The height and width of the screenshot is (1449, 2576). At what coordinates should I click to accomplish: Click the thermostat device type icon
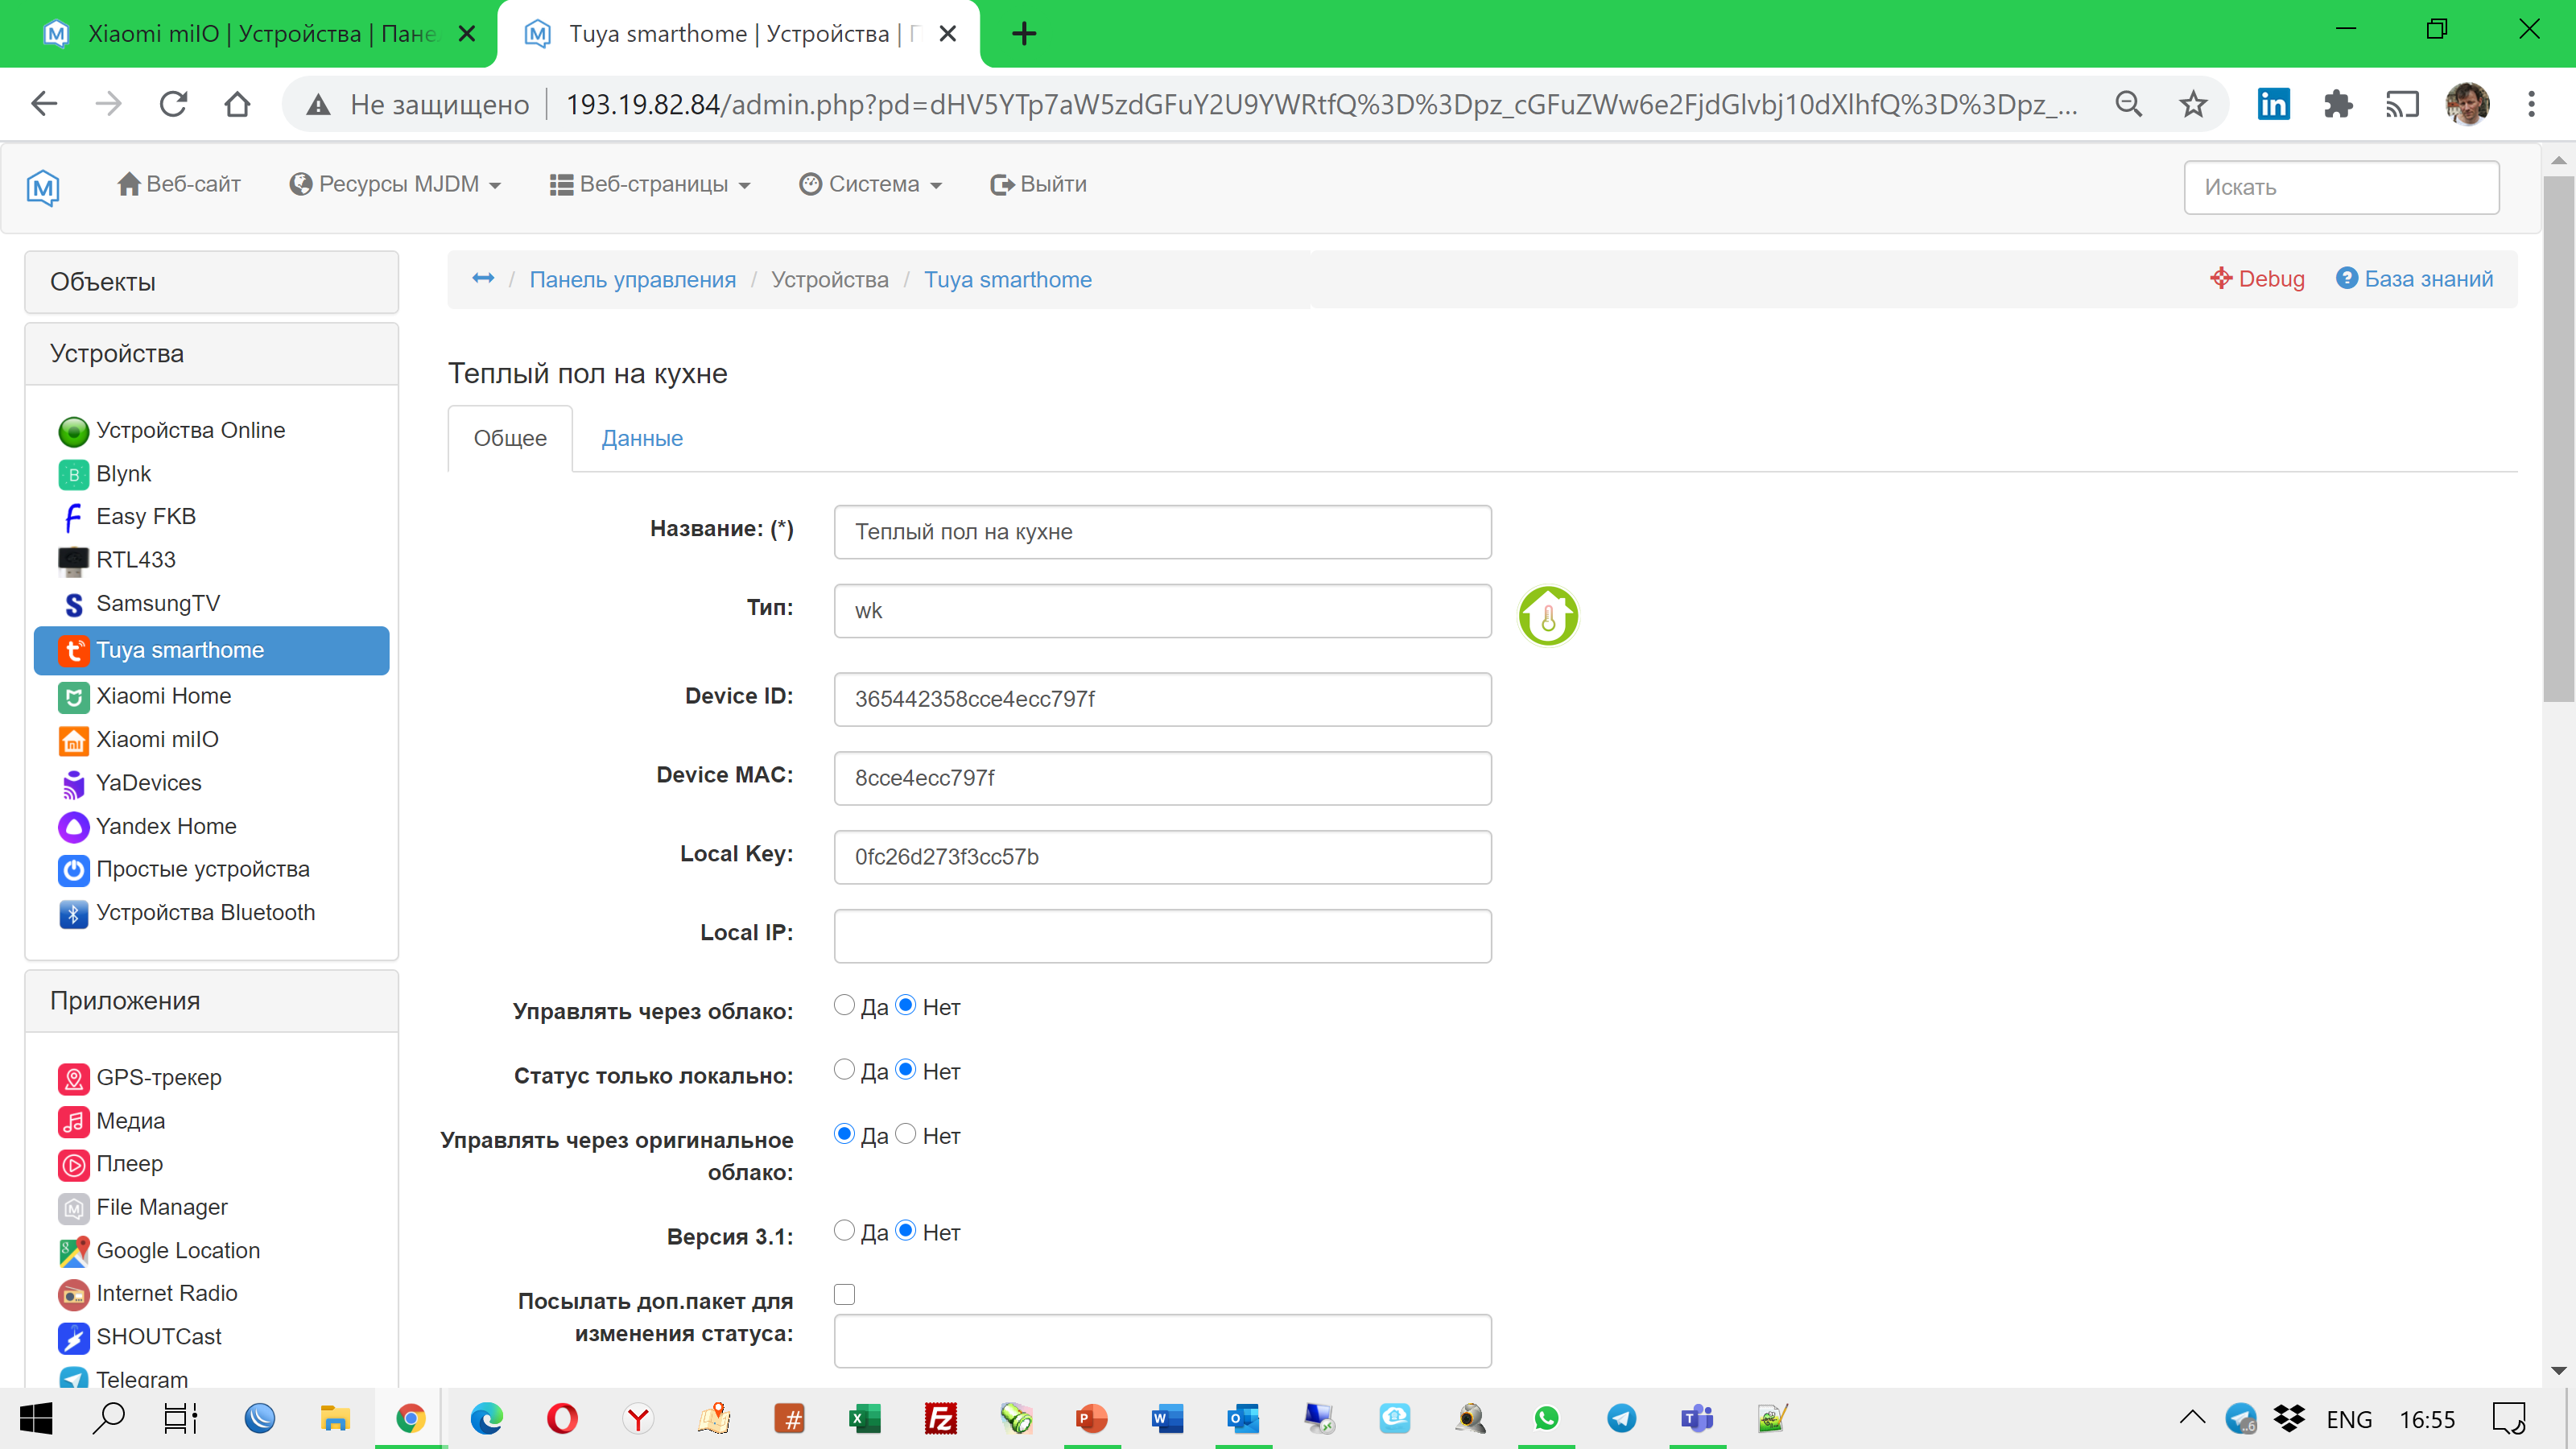coord(1547,615)
